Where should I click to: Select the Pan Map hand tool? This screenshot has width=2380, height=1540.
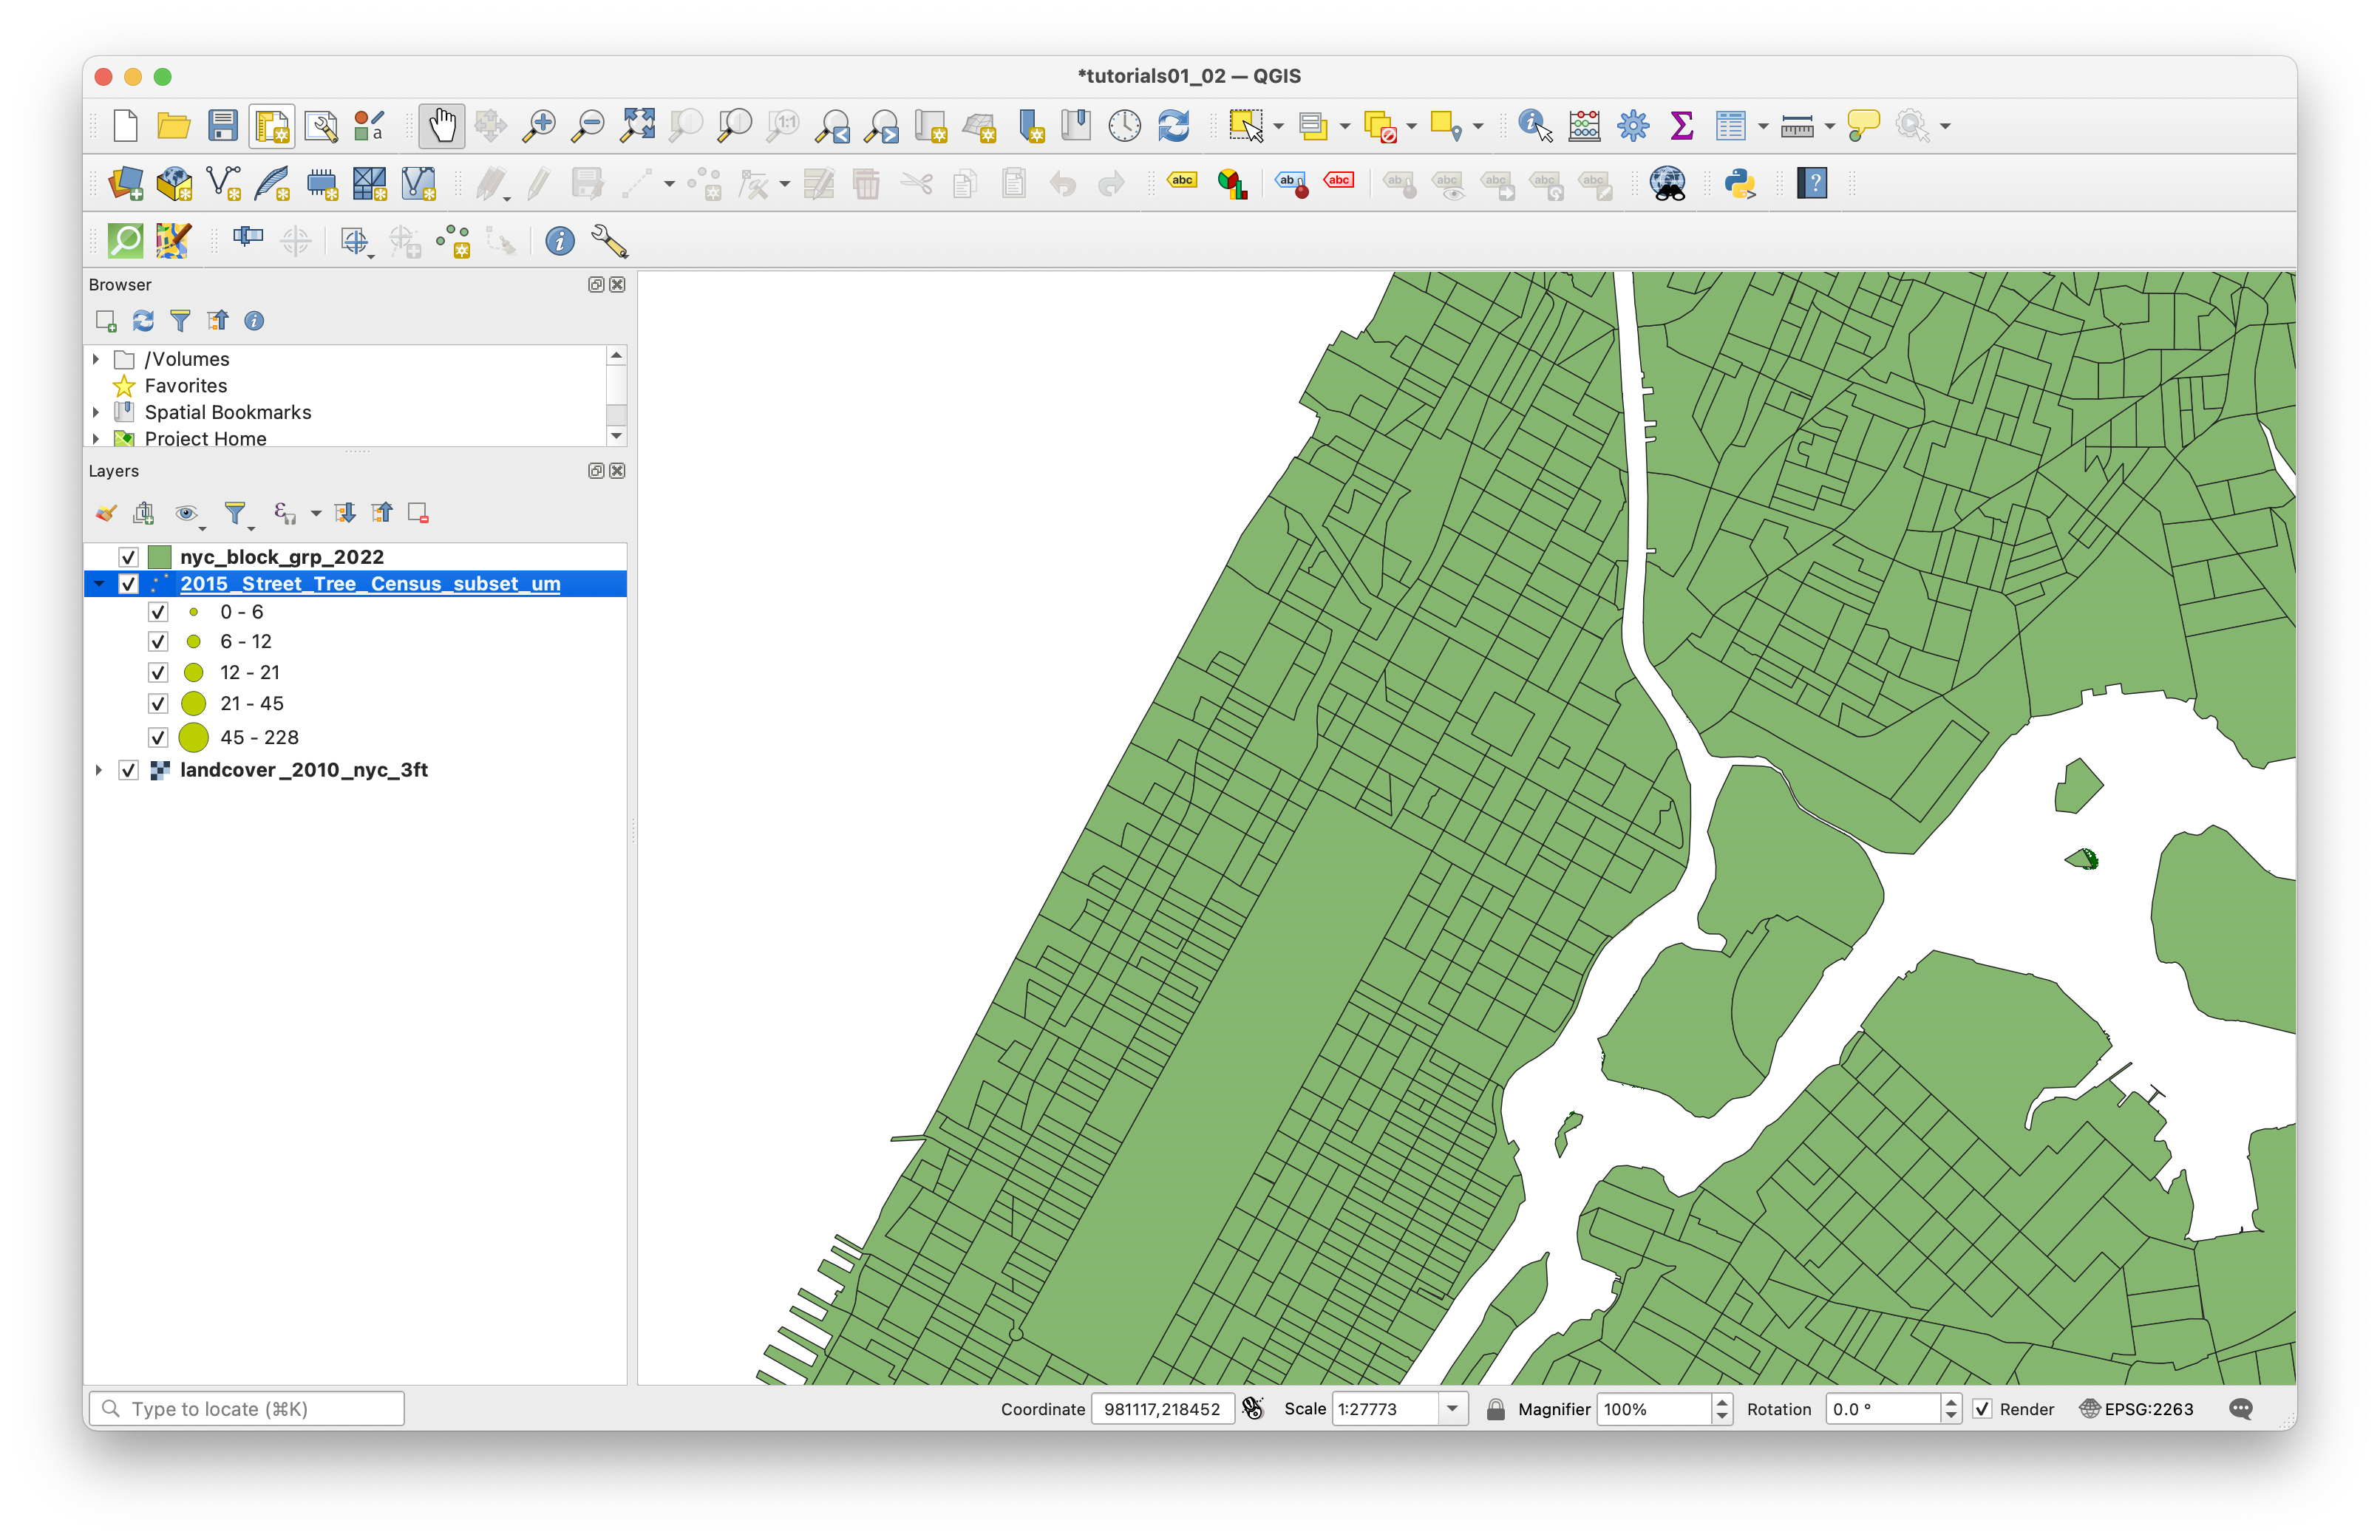pos(441,126)
